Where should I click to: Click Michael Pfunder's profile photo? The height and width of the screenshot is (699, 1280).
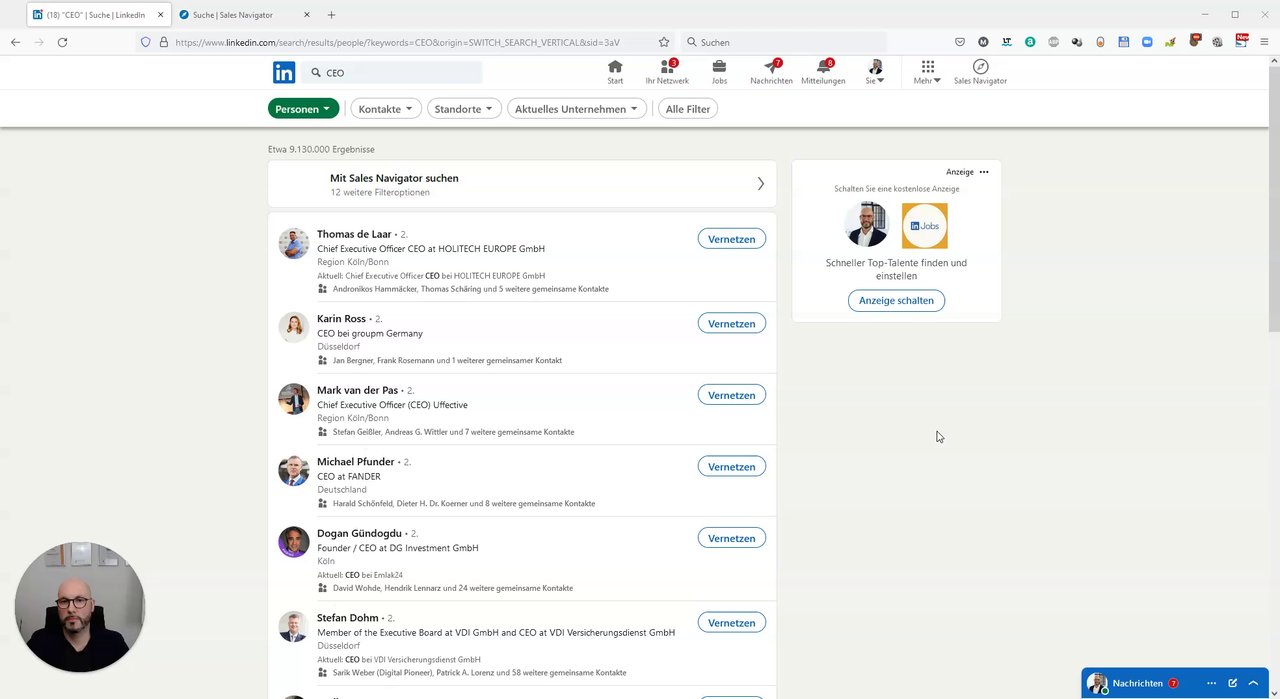(294, 471)
